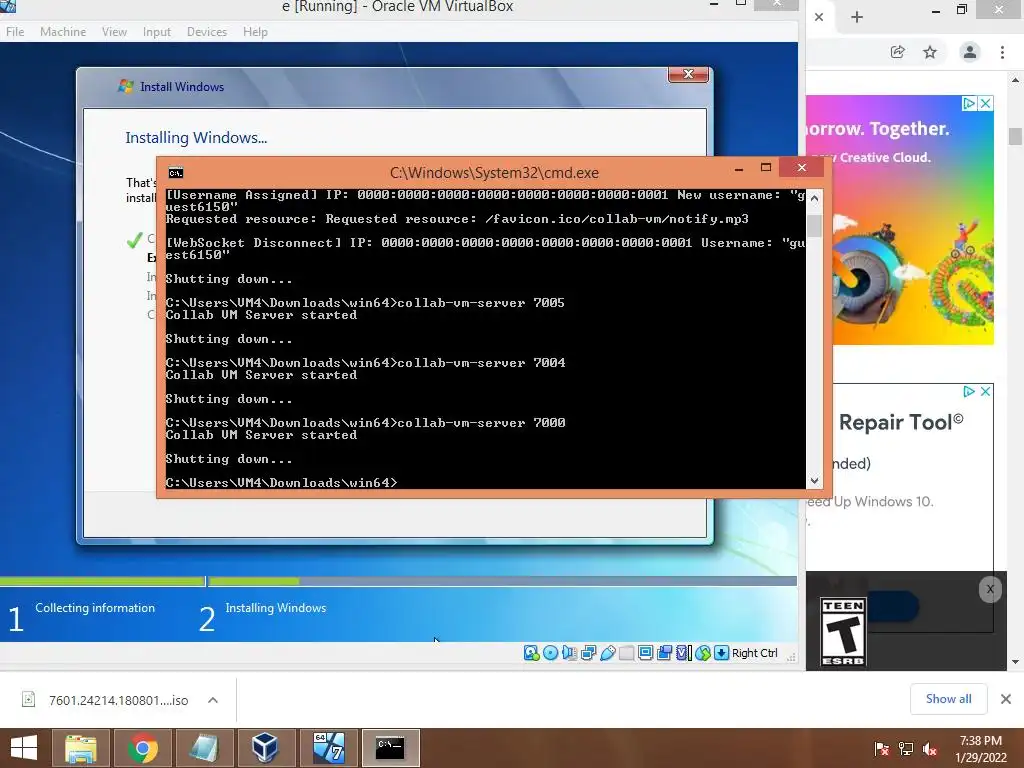Image resolution: width=1024 pixels, height=768 pixels.
Task: Click the Installing Windows setup progress bar
Action: click(502, 581)
